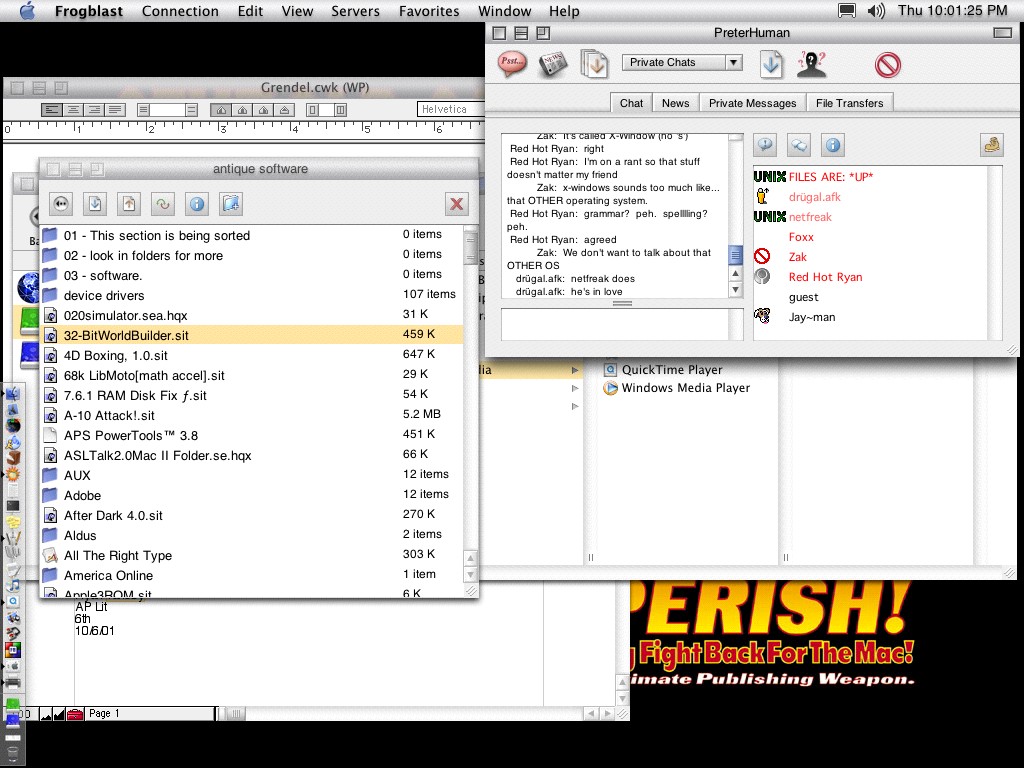Select right alignment in Grendel toolbar
This screenshot has height=768, width=1024.
[x=94, y=110]
